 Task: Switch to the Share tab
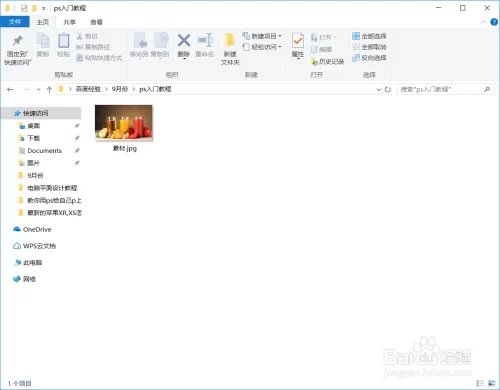(69, 22)
